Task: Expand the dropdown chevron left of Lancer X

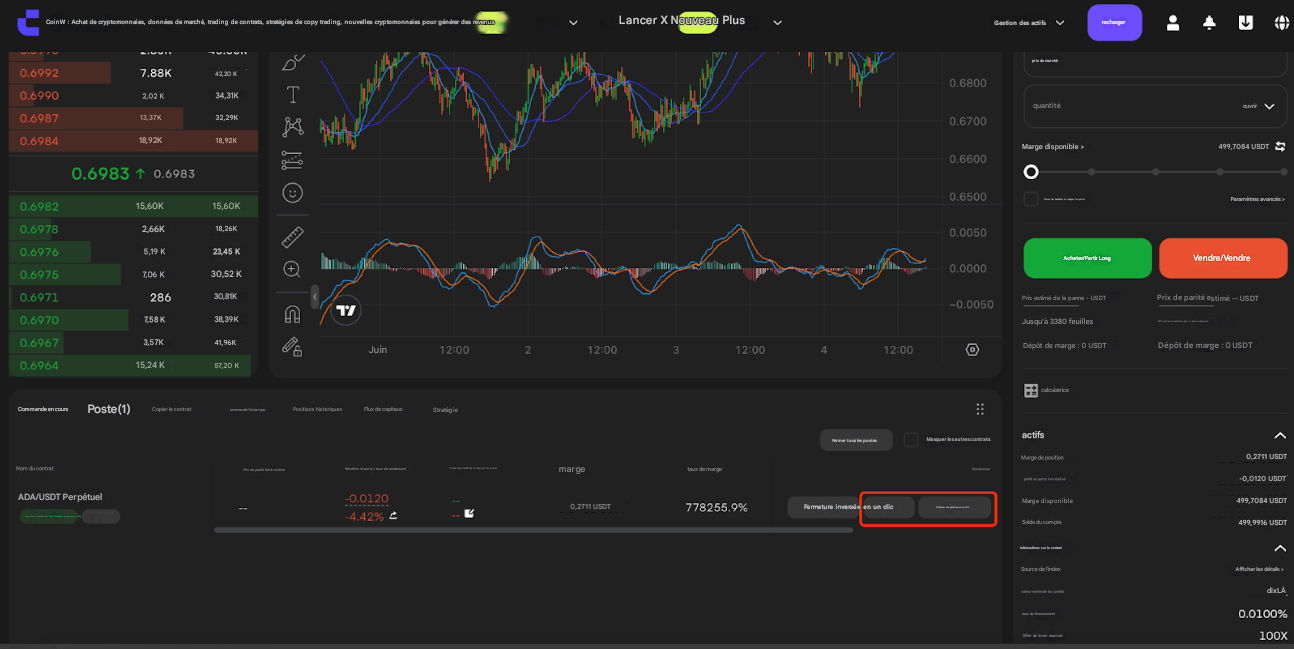Action: 573,23
